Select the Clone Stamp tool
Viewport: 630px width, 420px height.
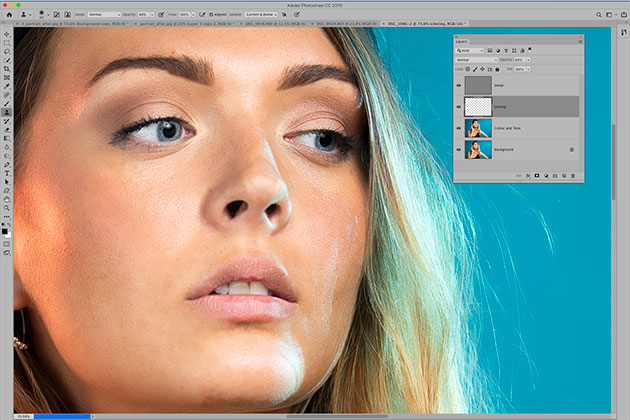pos(7,113)
